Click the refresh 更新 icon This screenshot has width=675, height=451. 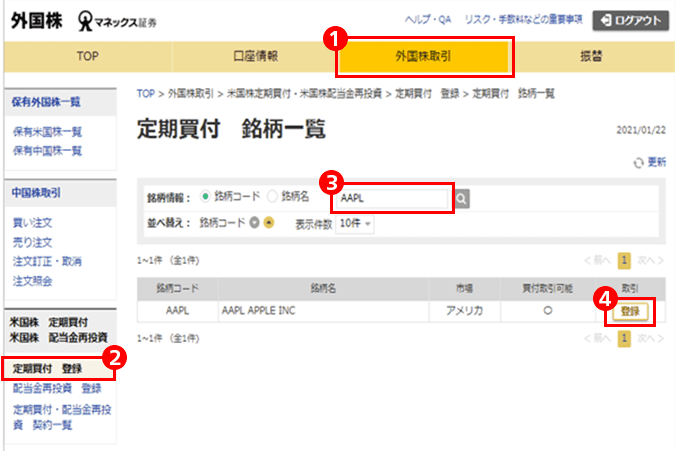pos(638,163)
